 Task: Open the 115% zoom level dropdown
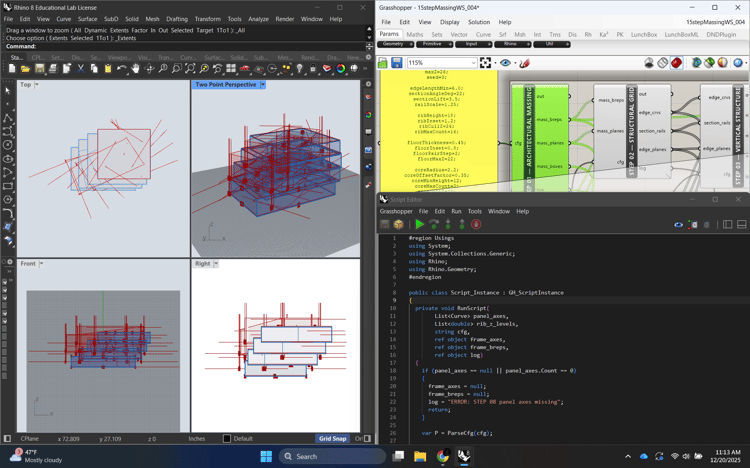pos(473,63)
